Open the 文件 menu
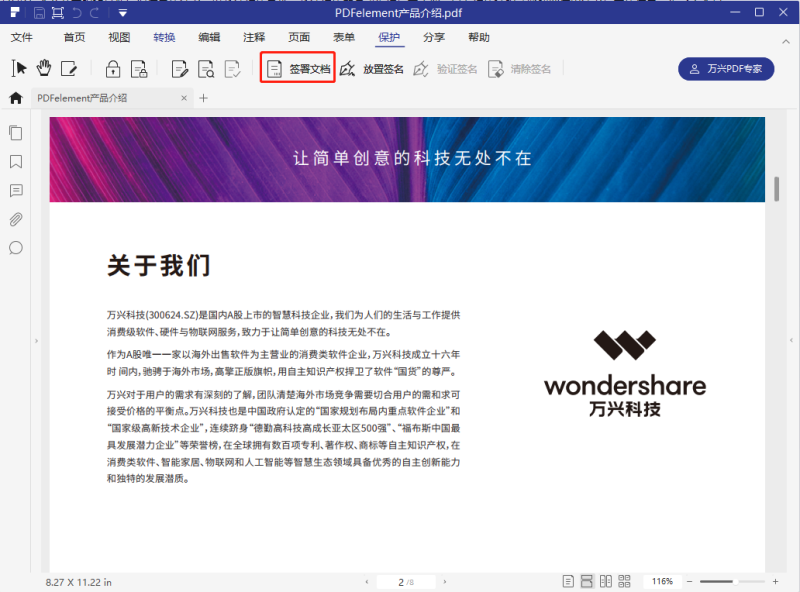This screenshot has width=800, height=592. coord(21,36)
